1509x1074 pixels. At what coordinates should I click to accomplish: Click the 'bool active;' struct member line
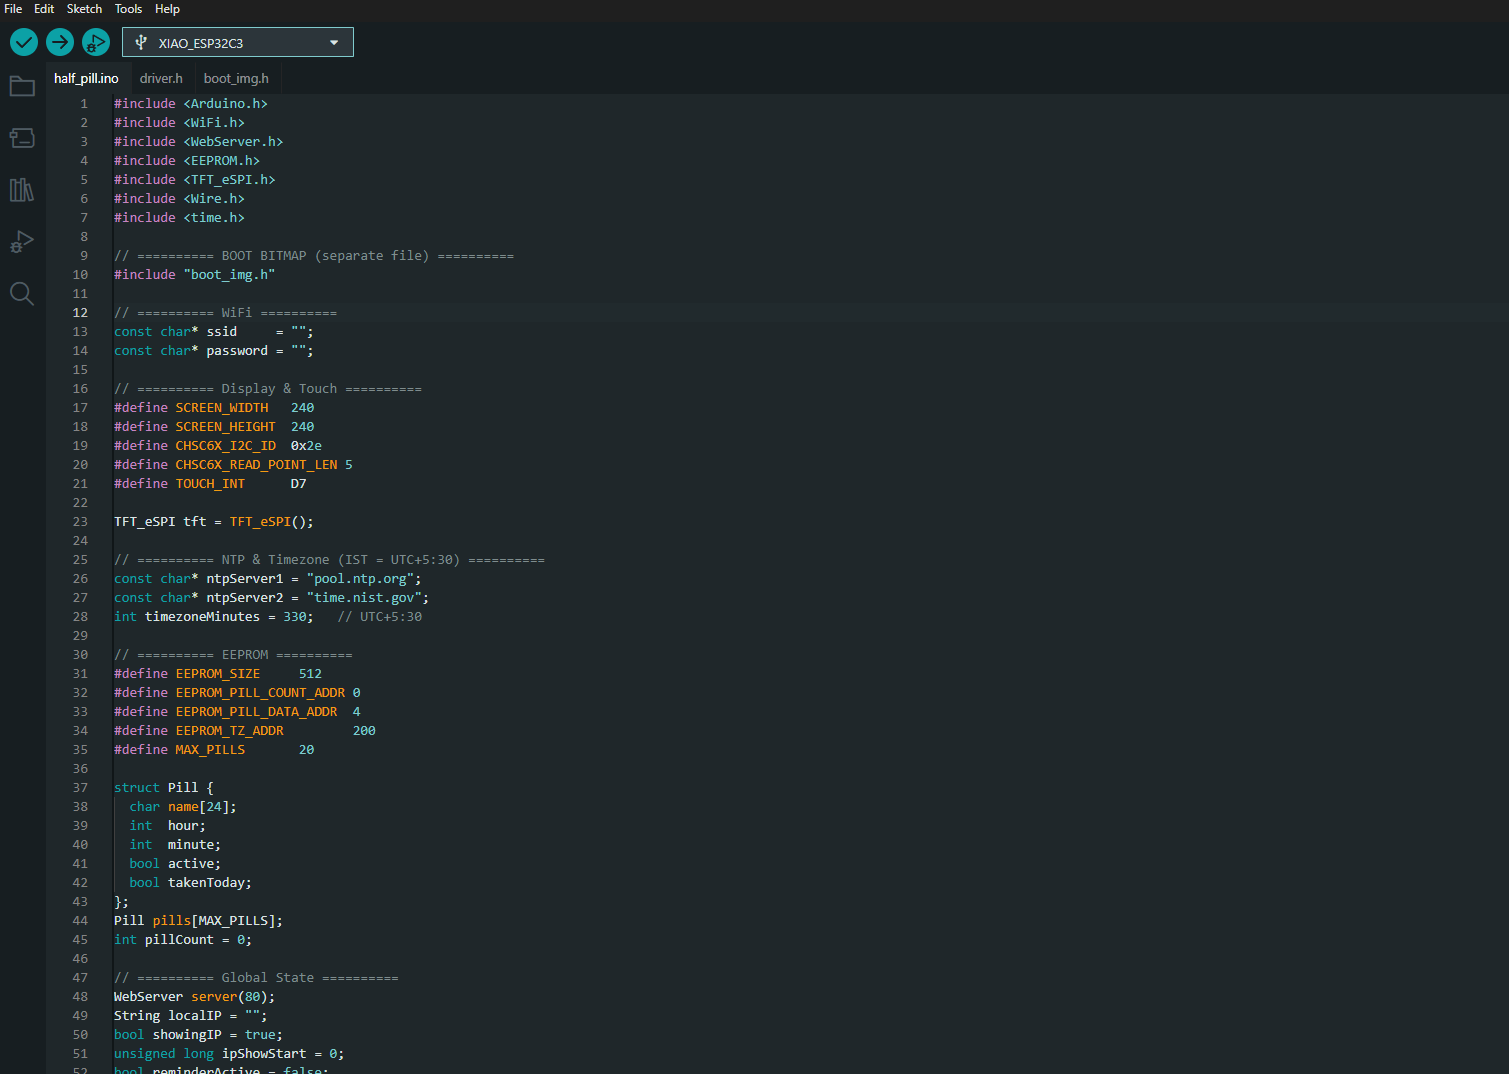pos(175,864)
